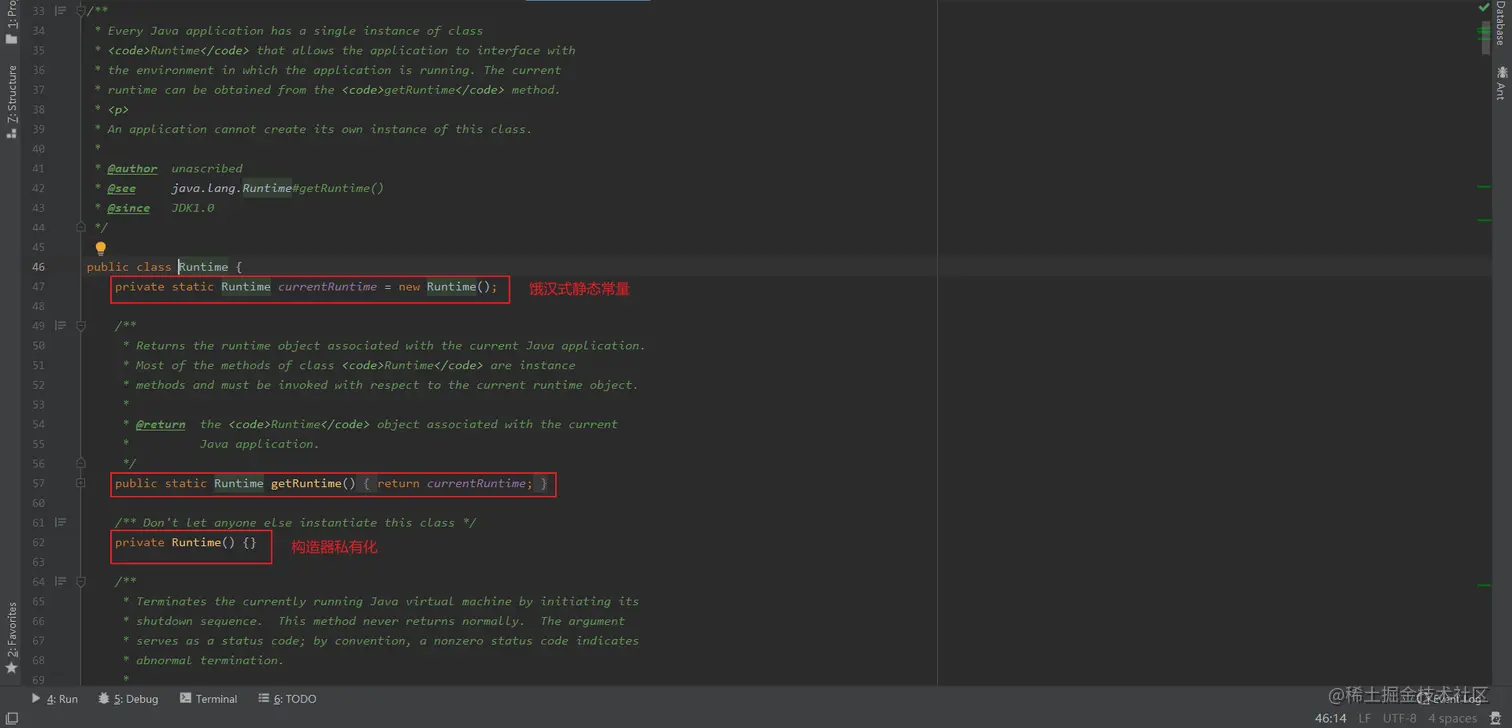Toggle rendered doc icon at line 64
Image resolution: width=1512 pixels, height=728 pixels.
pyautogui.click(x=61, y=581)
